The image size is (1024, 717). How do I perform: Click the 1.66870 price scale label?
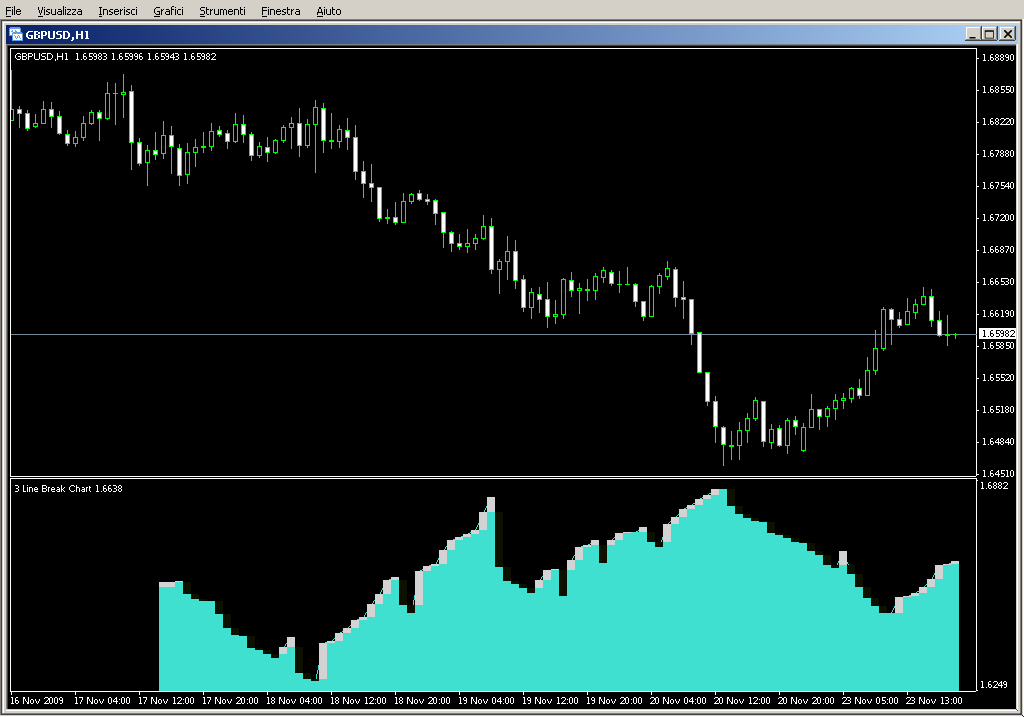[x=999, y=249]
